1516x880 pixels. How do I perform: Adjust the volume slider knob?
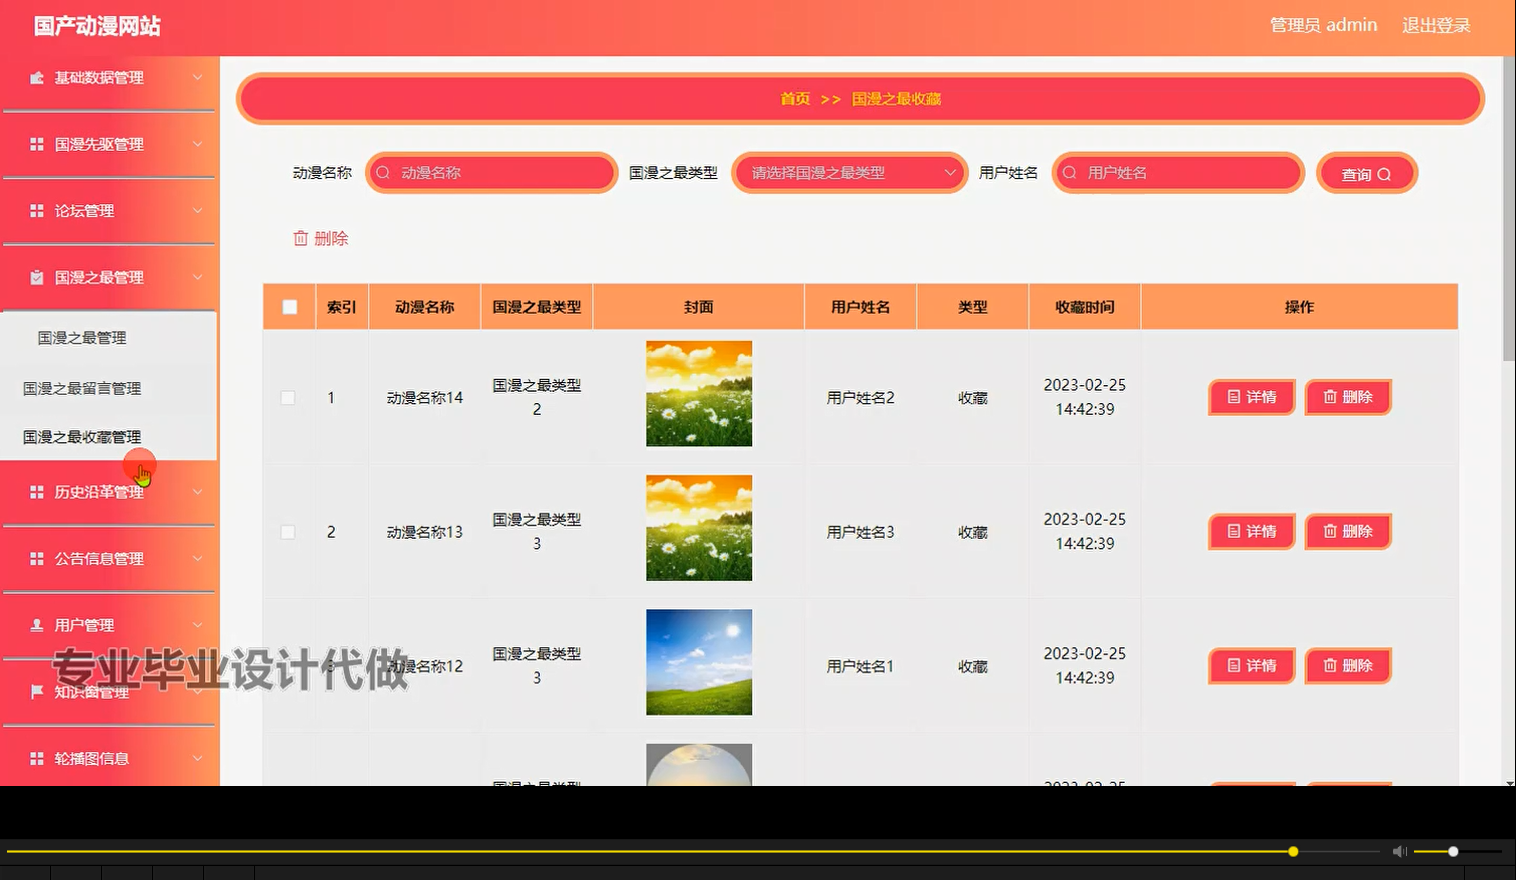(1453, 851)
